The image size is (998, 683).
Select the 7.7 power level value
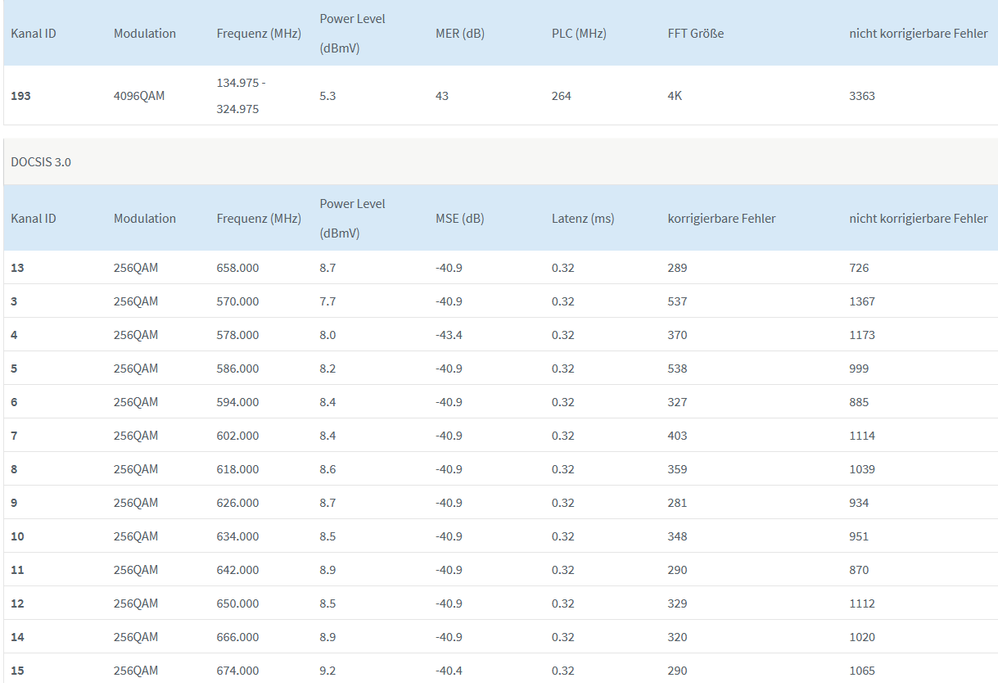(328, 301)
